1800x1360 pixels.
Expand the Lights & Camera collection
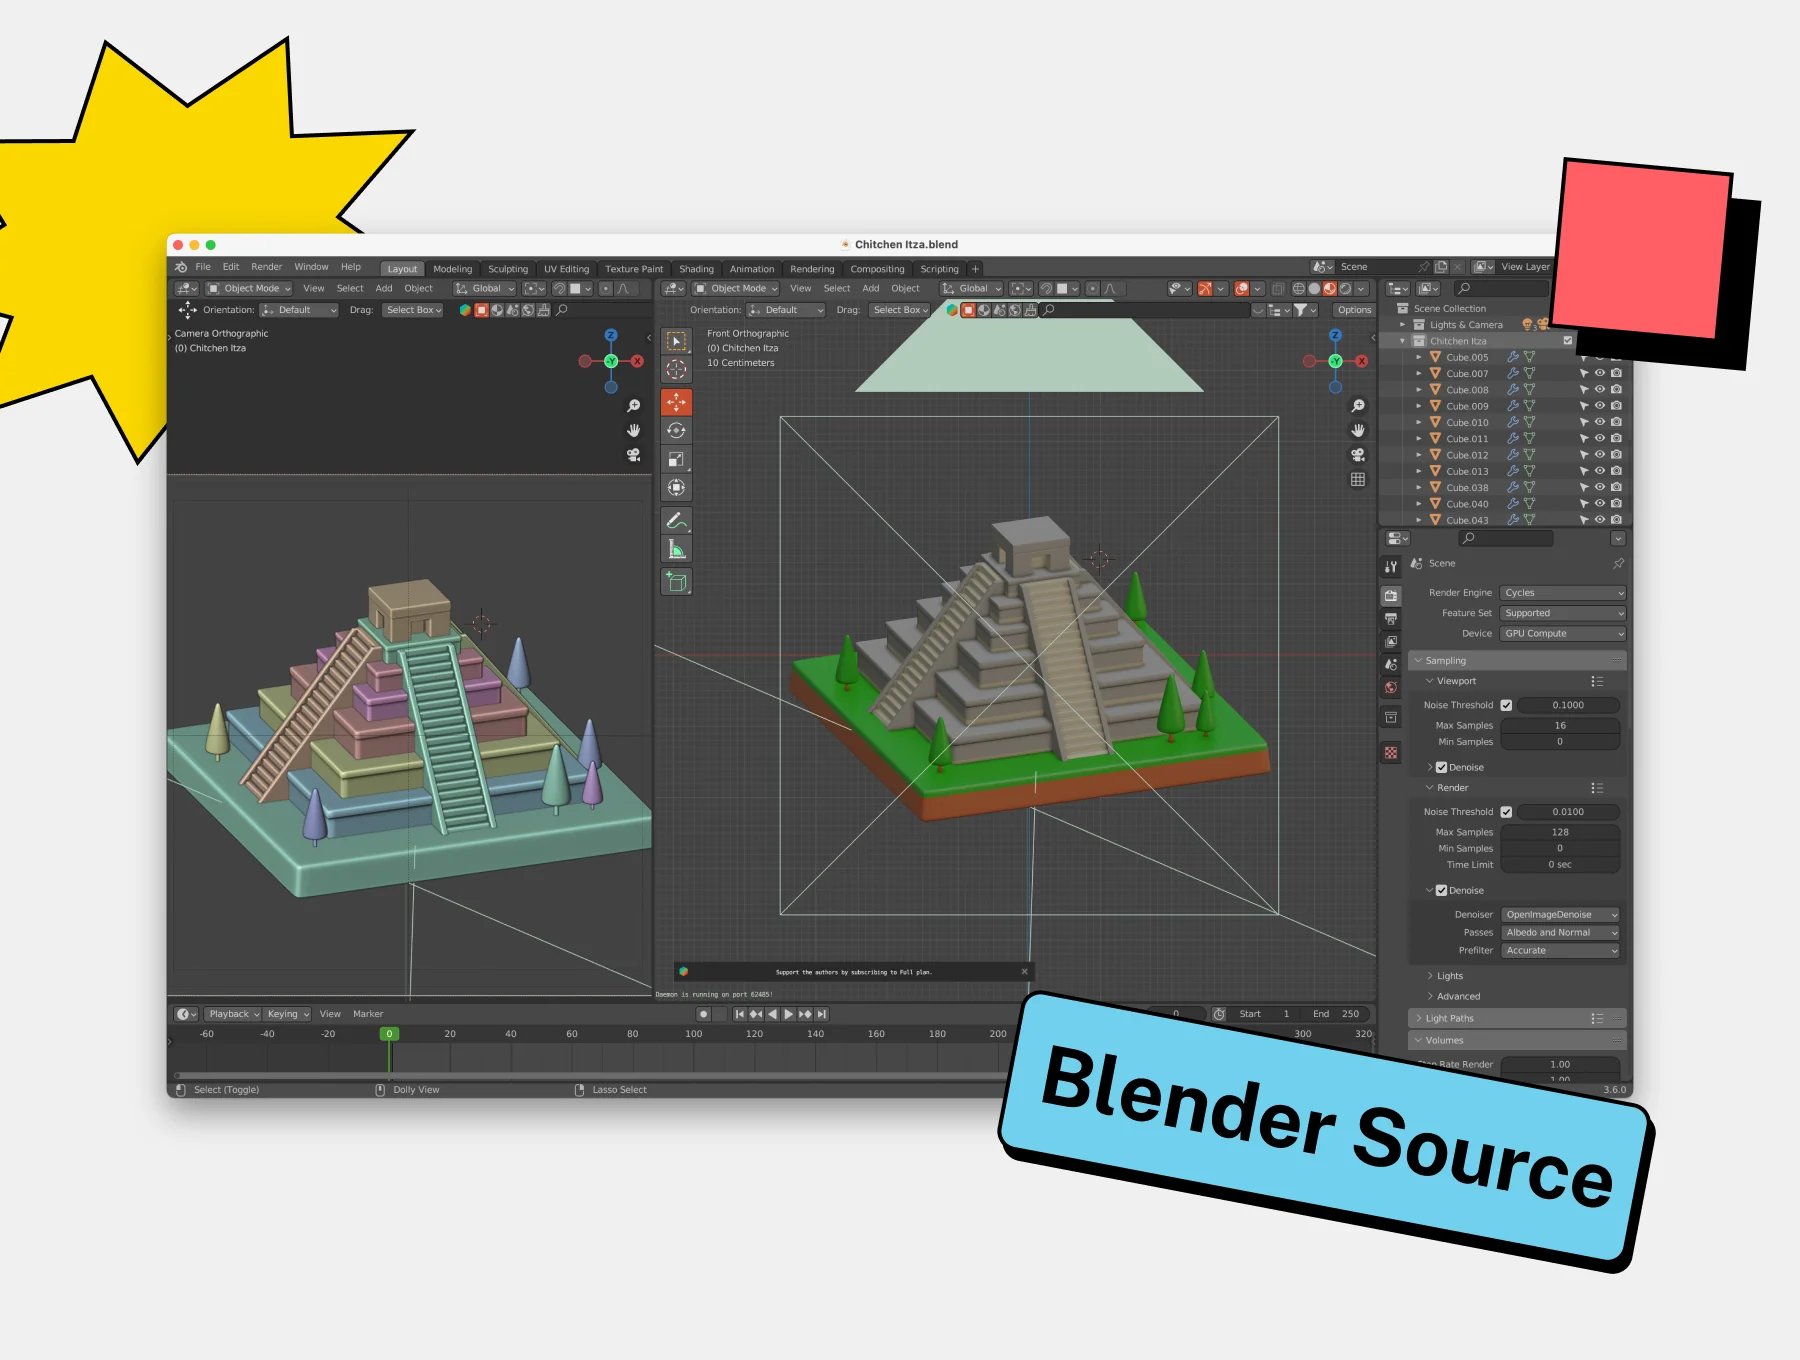1402,325
